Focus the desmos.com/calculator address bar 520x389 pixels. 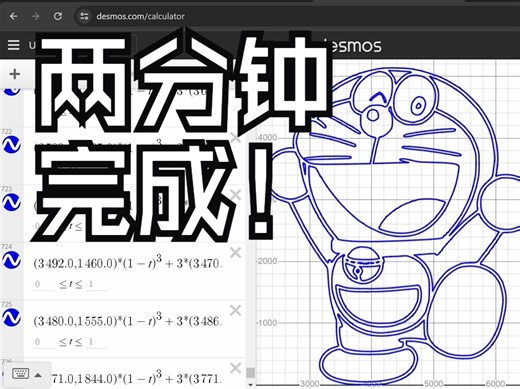coord(140,16)
